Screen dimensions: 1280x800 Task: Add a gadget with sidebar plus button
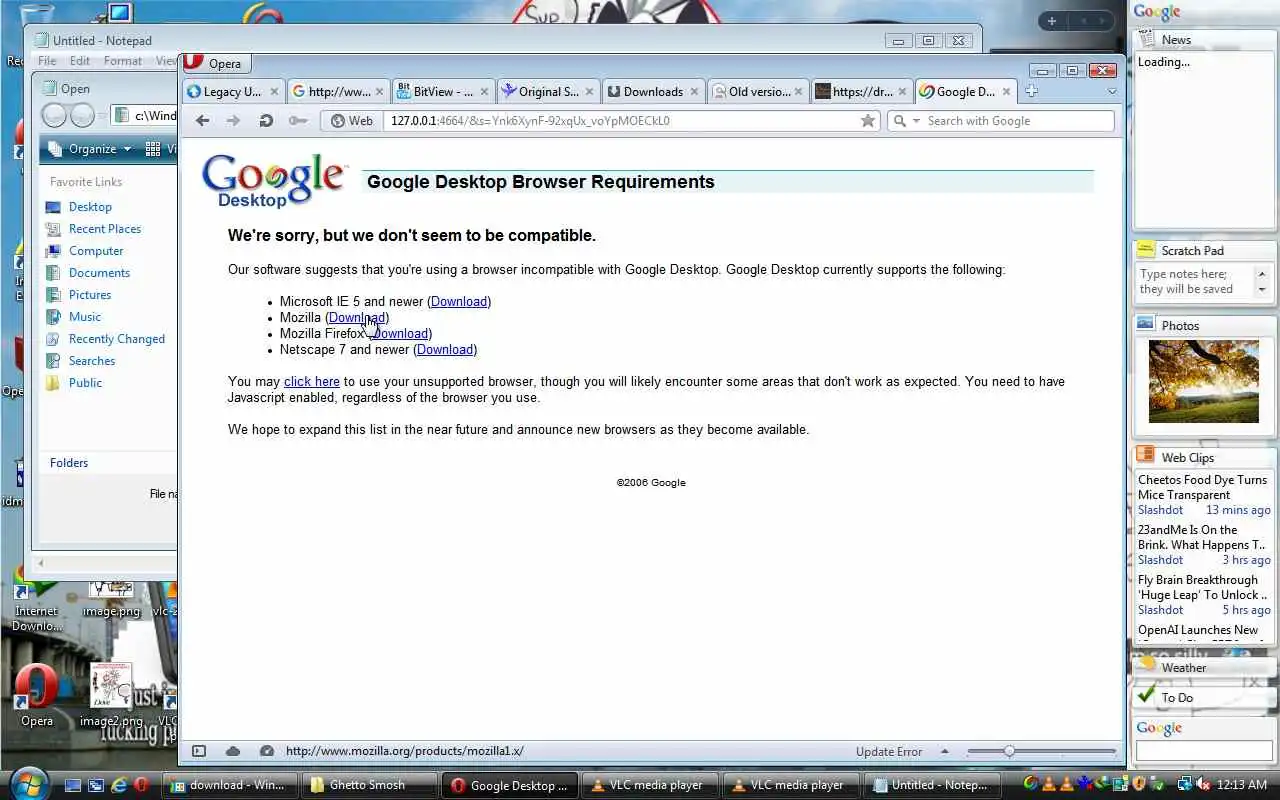point(1052,21)
